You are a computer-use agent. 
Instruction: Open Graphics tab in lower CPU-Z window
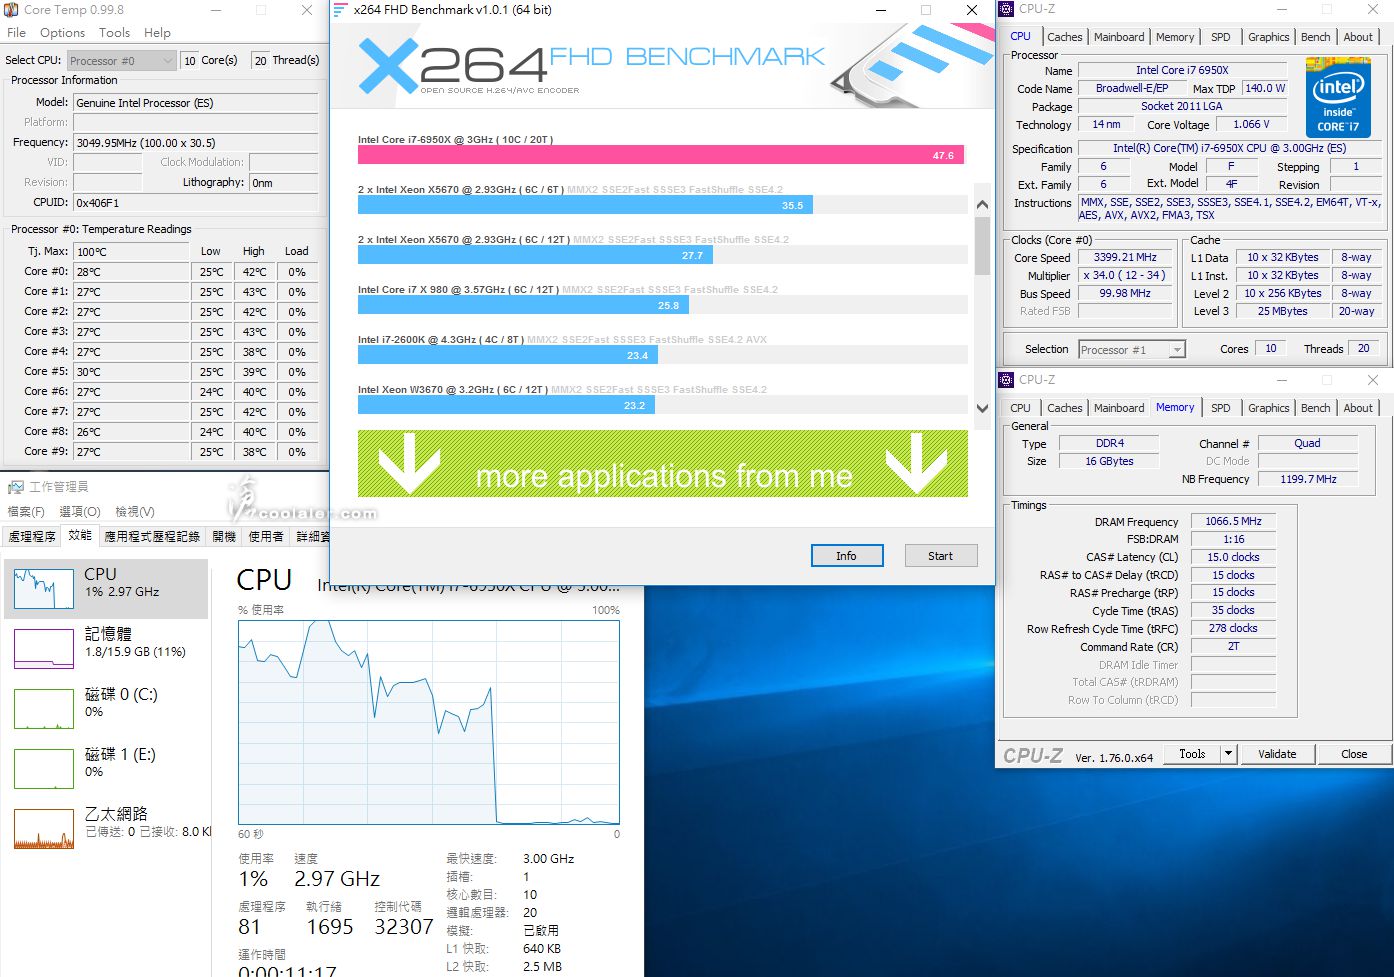pos(1269,408)
